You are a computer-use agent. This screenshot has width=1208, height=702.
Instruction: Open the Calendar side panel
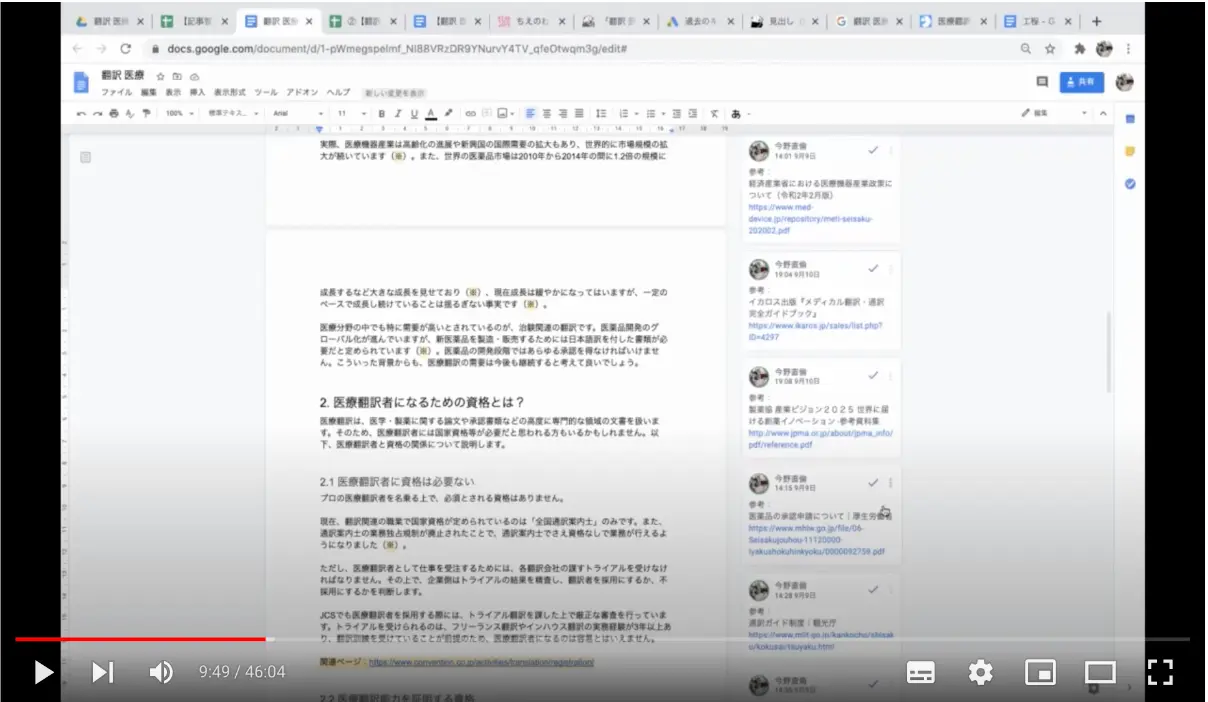point(1130,118)
